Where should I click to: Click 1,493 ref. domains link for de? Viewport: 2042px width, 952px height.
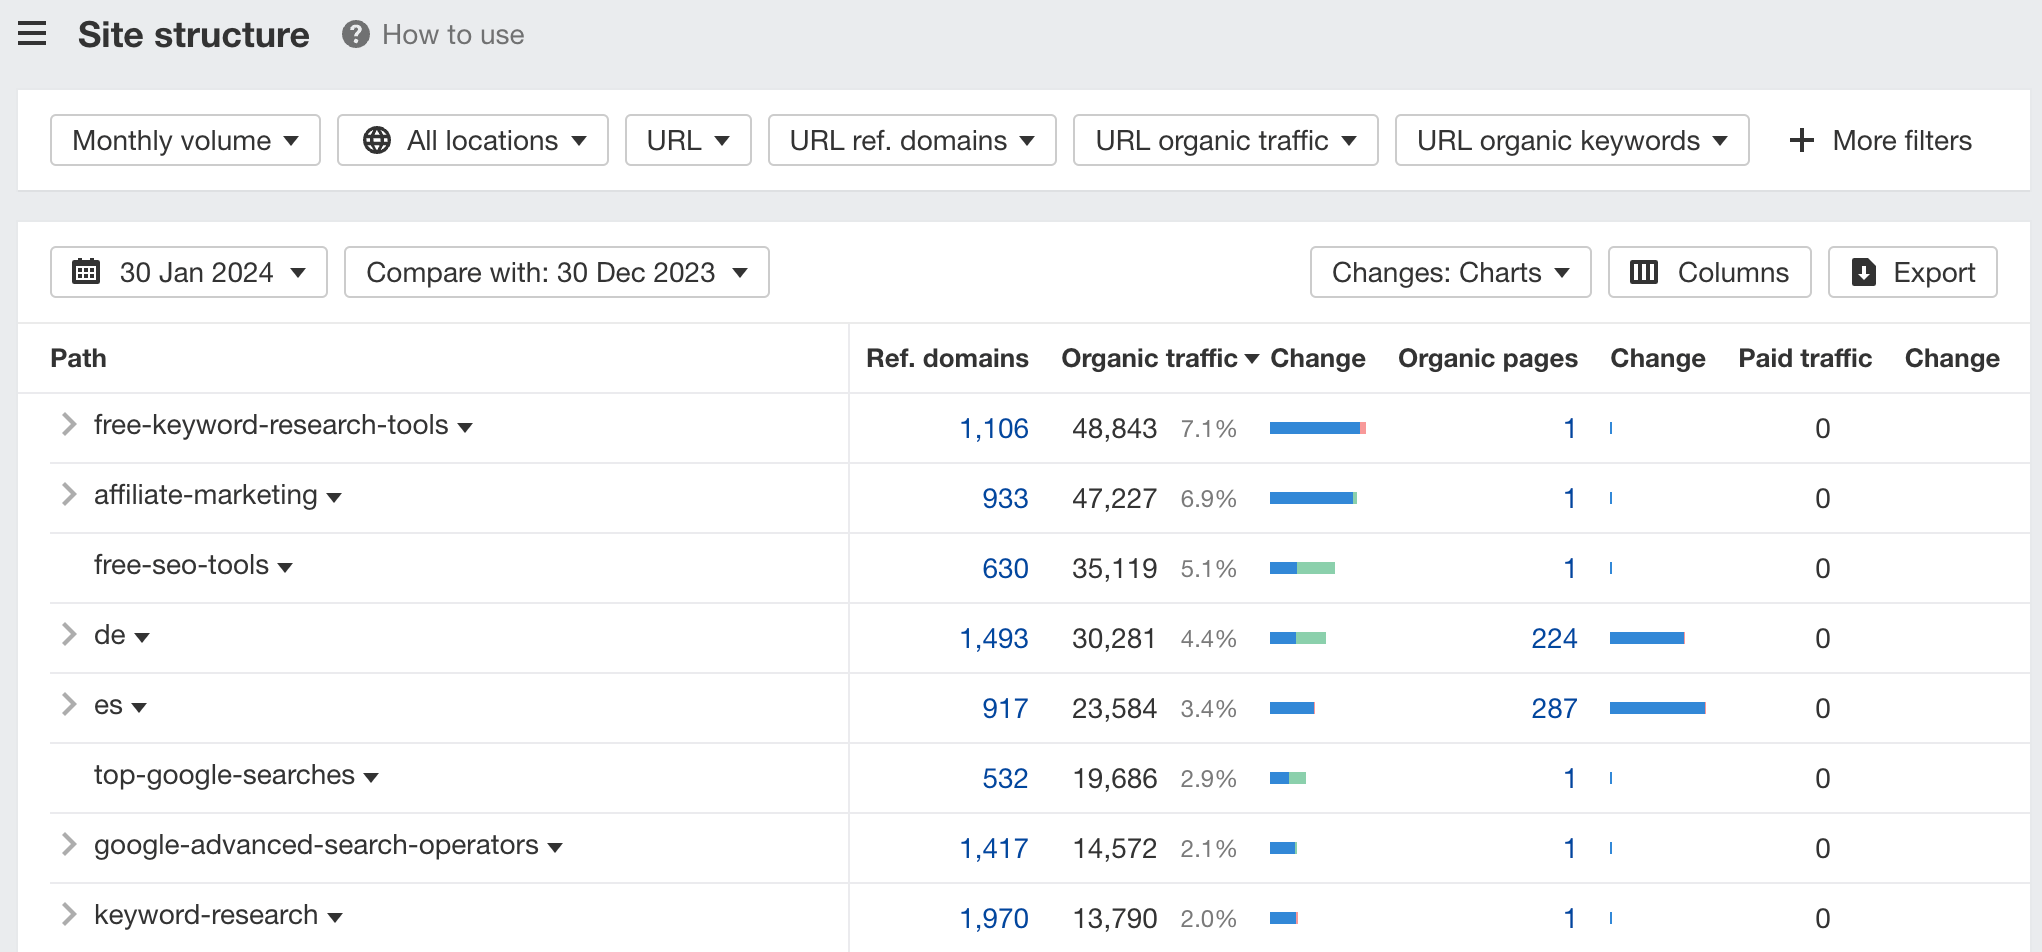pos(993,638)
